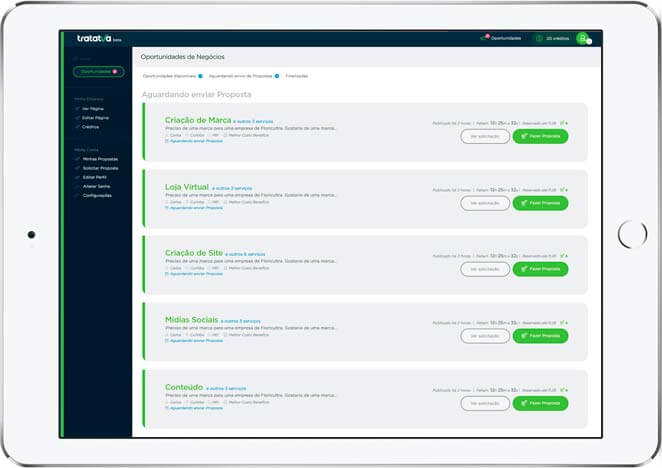Open the Criação de Site opportunity title

pos(194,253)
